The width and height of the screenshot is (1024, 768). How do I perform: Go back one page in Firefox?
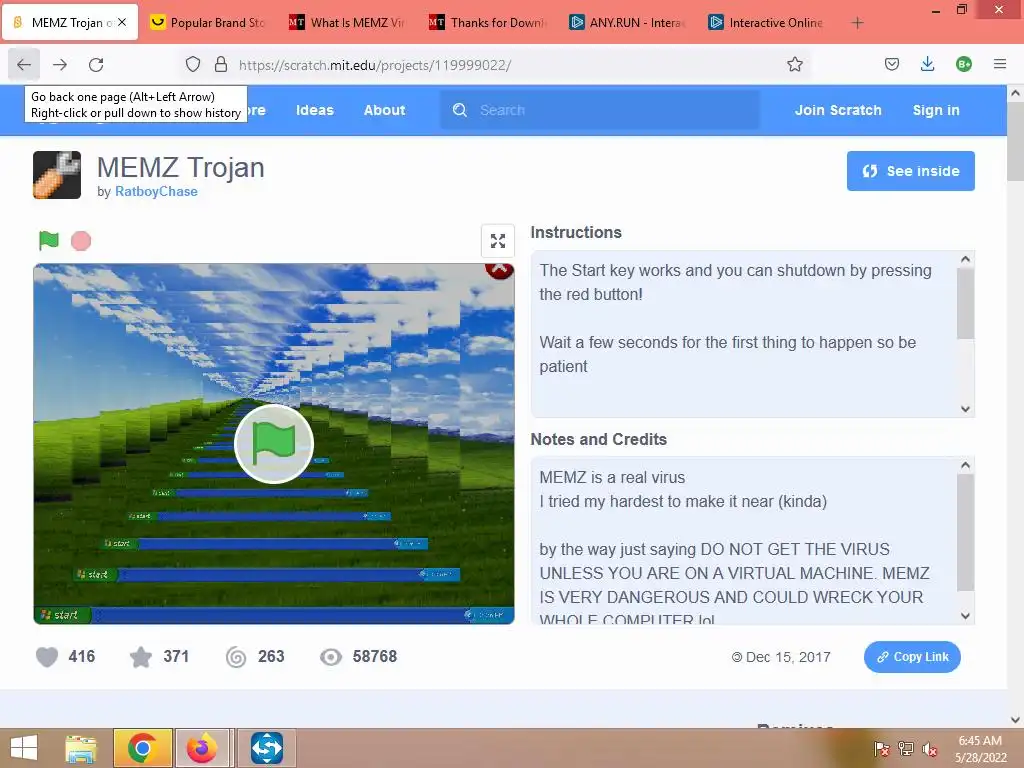point(24,65)
